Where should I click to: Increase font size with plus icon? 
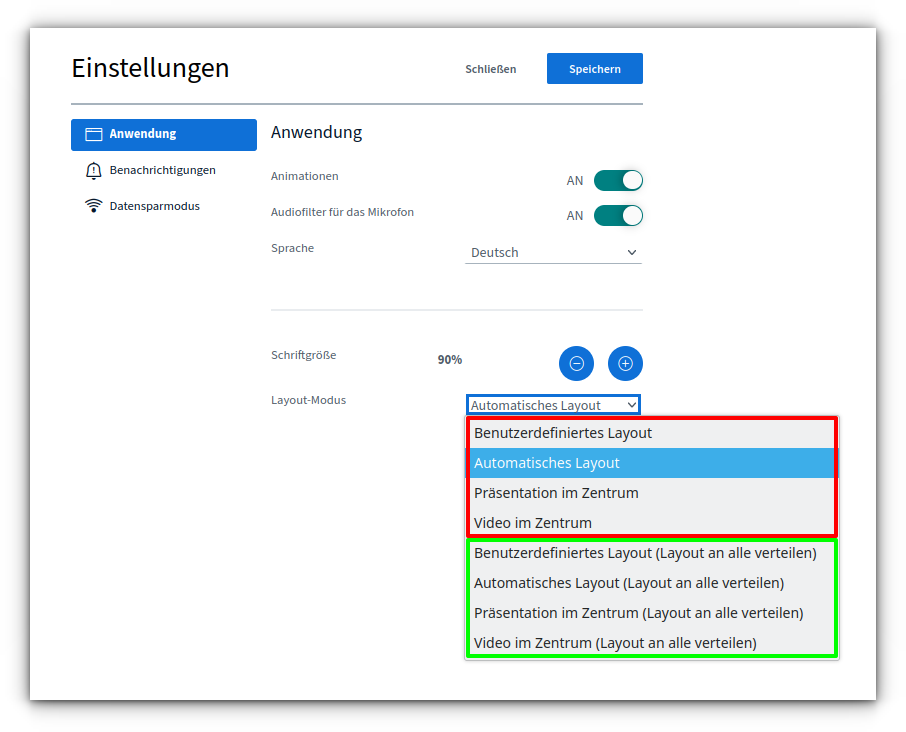625,364
